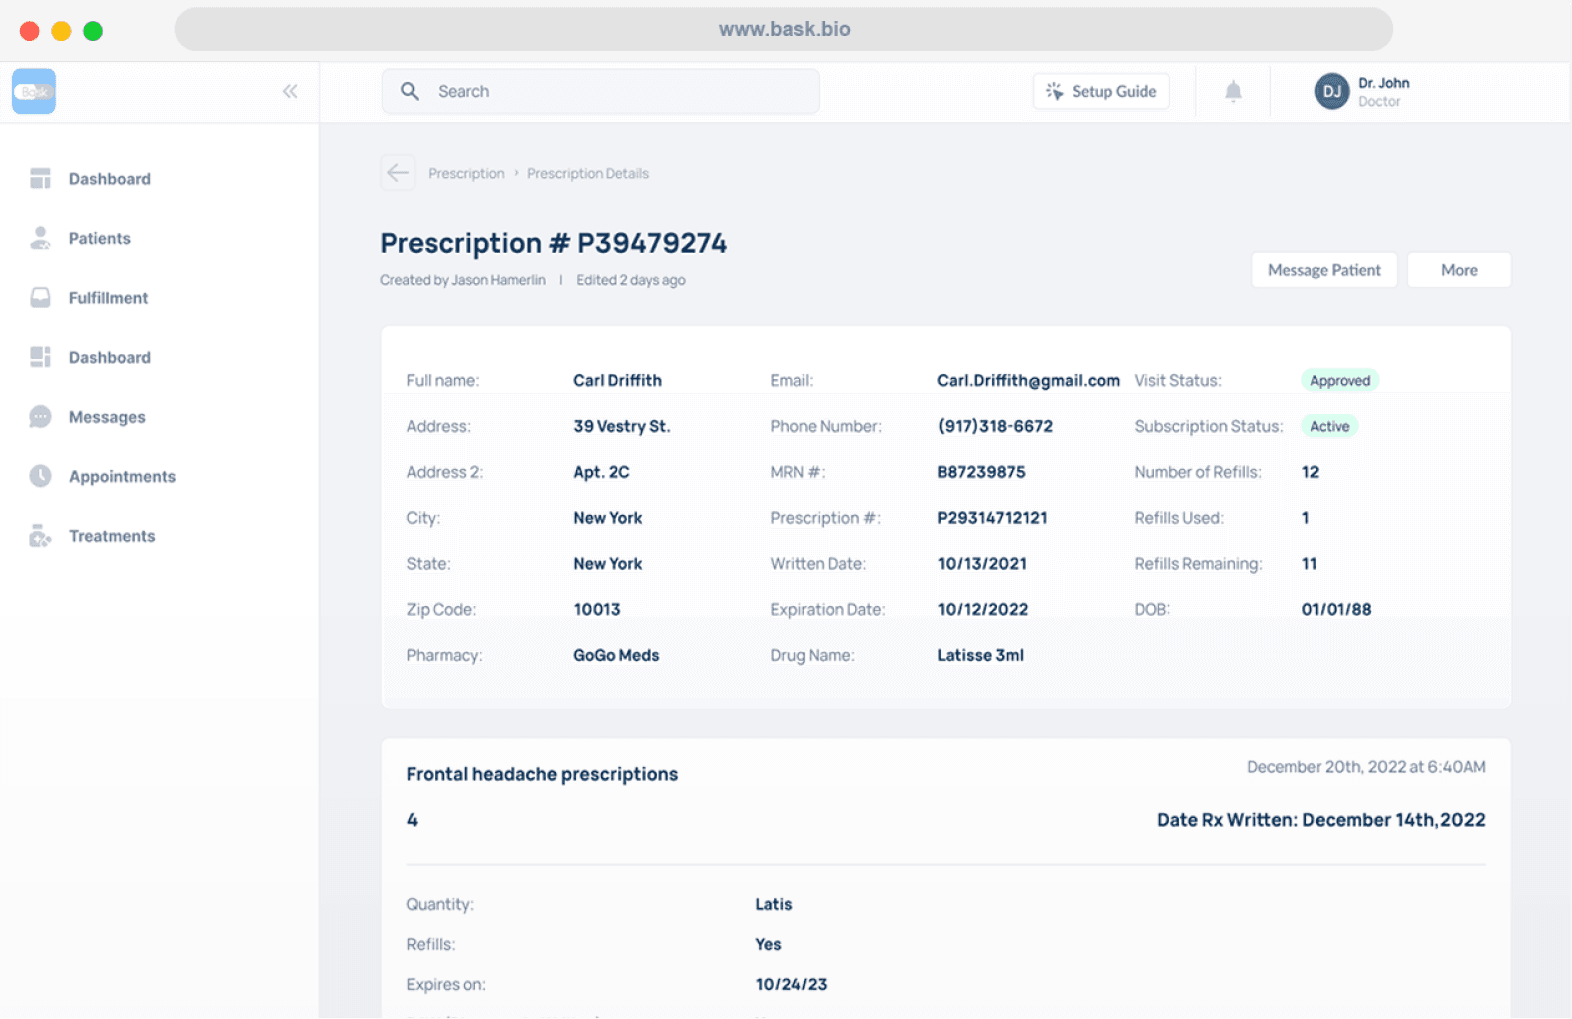The height and width of the screenshot is (1019, 1572).
Task: Click the Treatments medicine icon
Action: pos(40,536)
